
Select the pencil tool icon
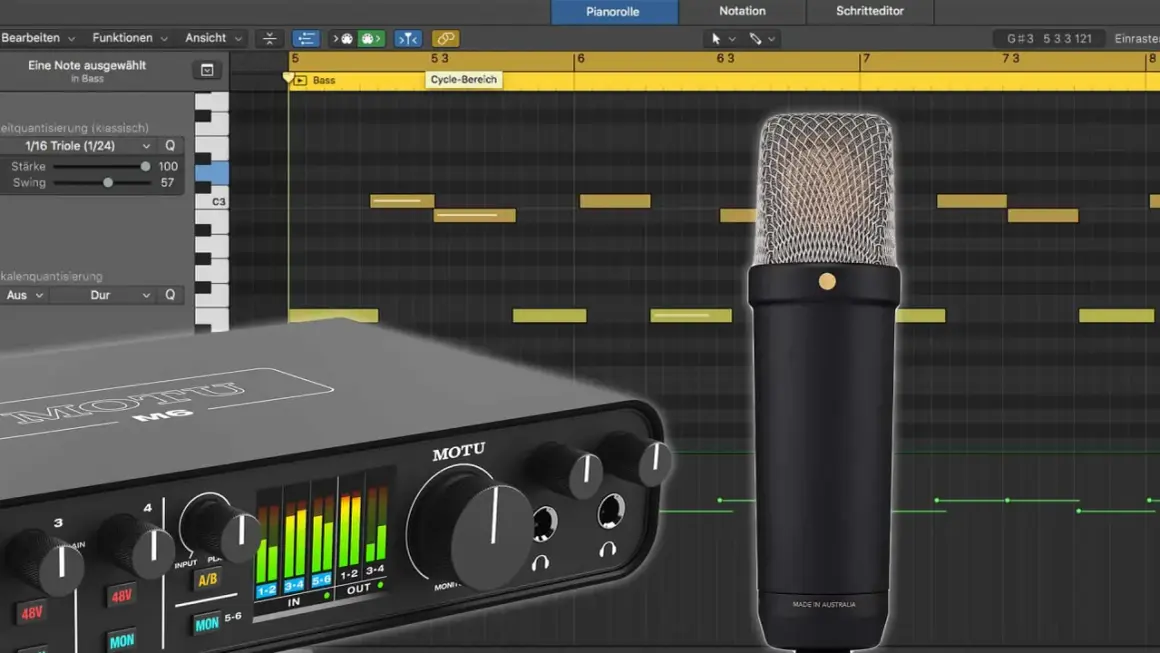(x=755, y=38)
